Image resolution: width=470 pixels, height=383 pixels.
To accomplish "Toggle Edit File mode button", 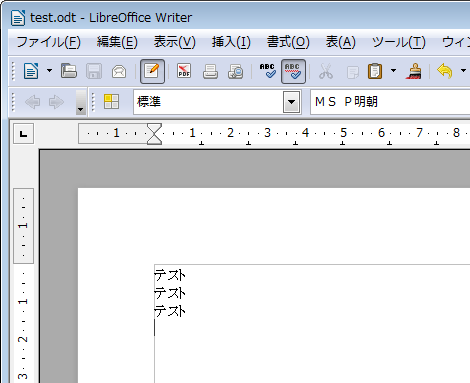I will (x=152, y=71).
